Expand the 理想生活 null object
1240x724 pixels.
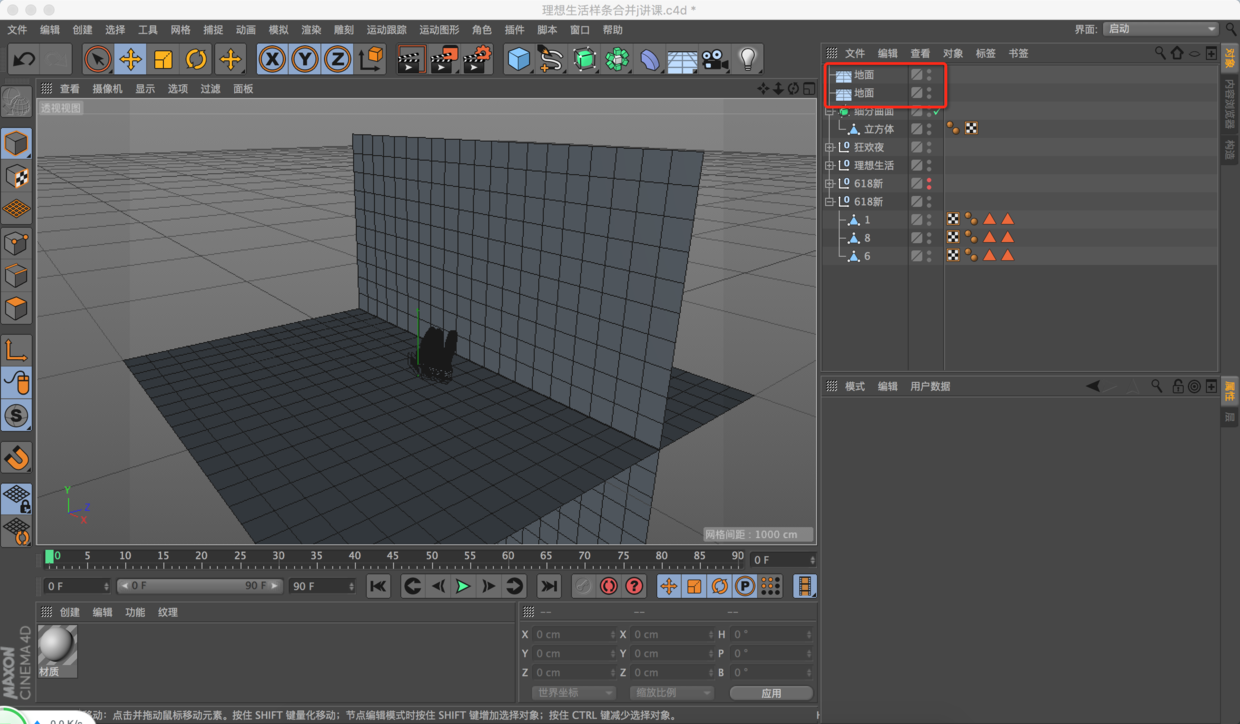point(829,165)
